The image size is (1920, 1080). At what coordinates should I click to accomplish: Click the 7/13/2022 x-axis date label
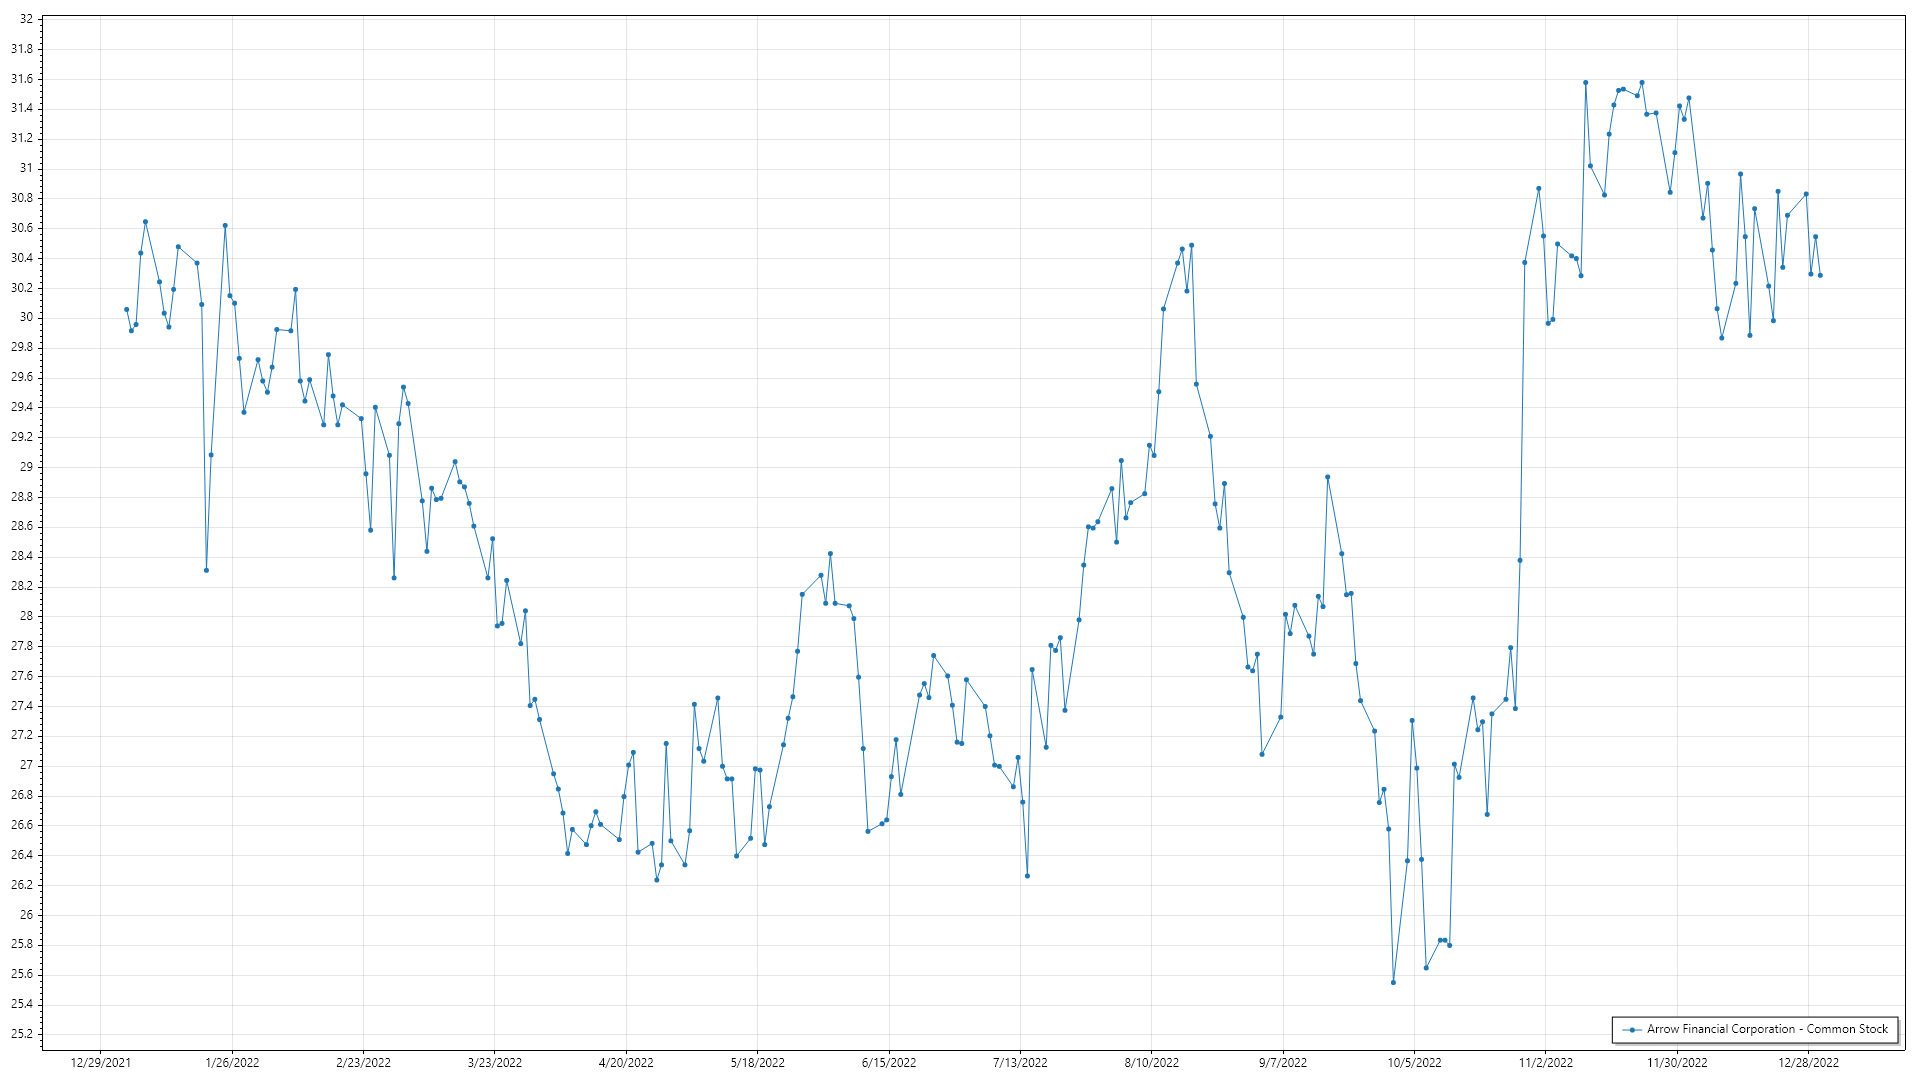pos(1020,1063)
